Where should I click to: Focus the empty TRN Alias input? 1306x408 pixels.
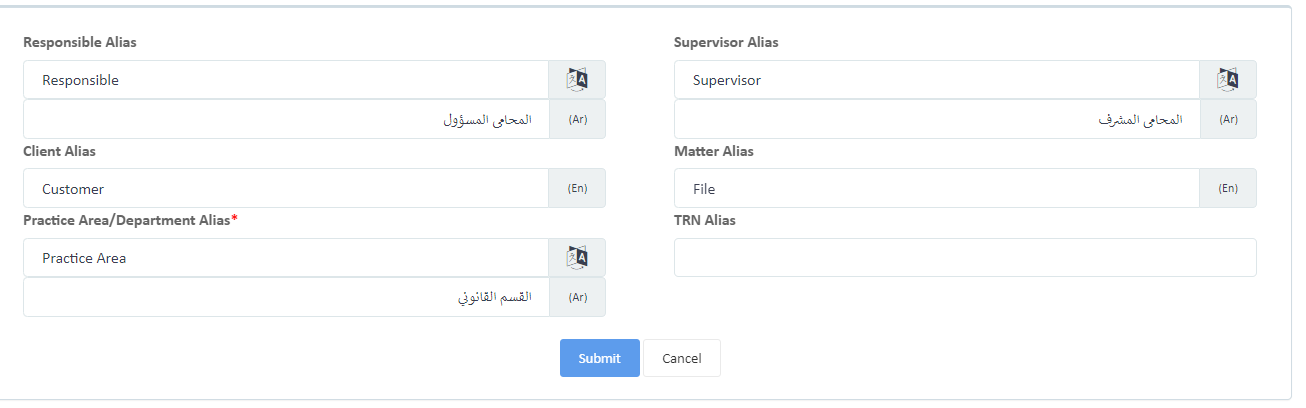(x=965, y=257)
